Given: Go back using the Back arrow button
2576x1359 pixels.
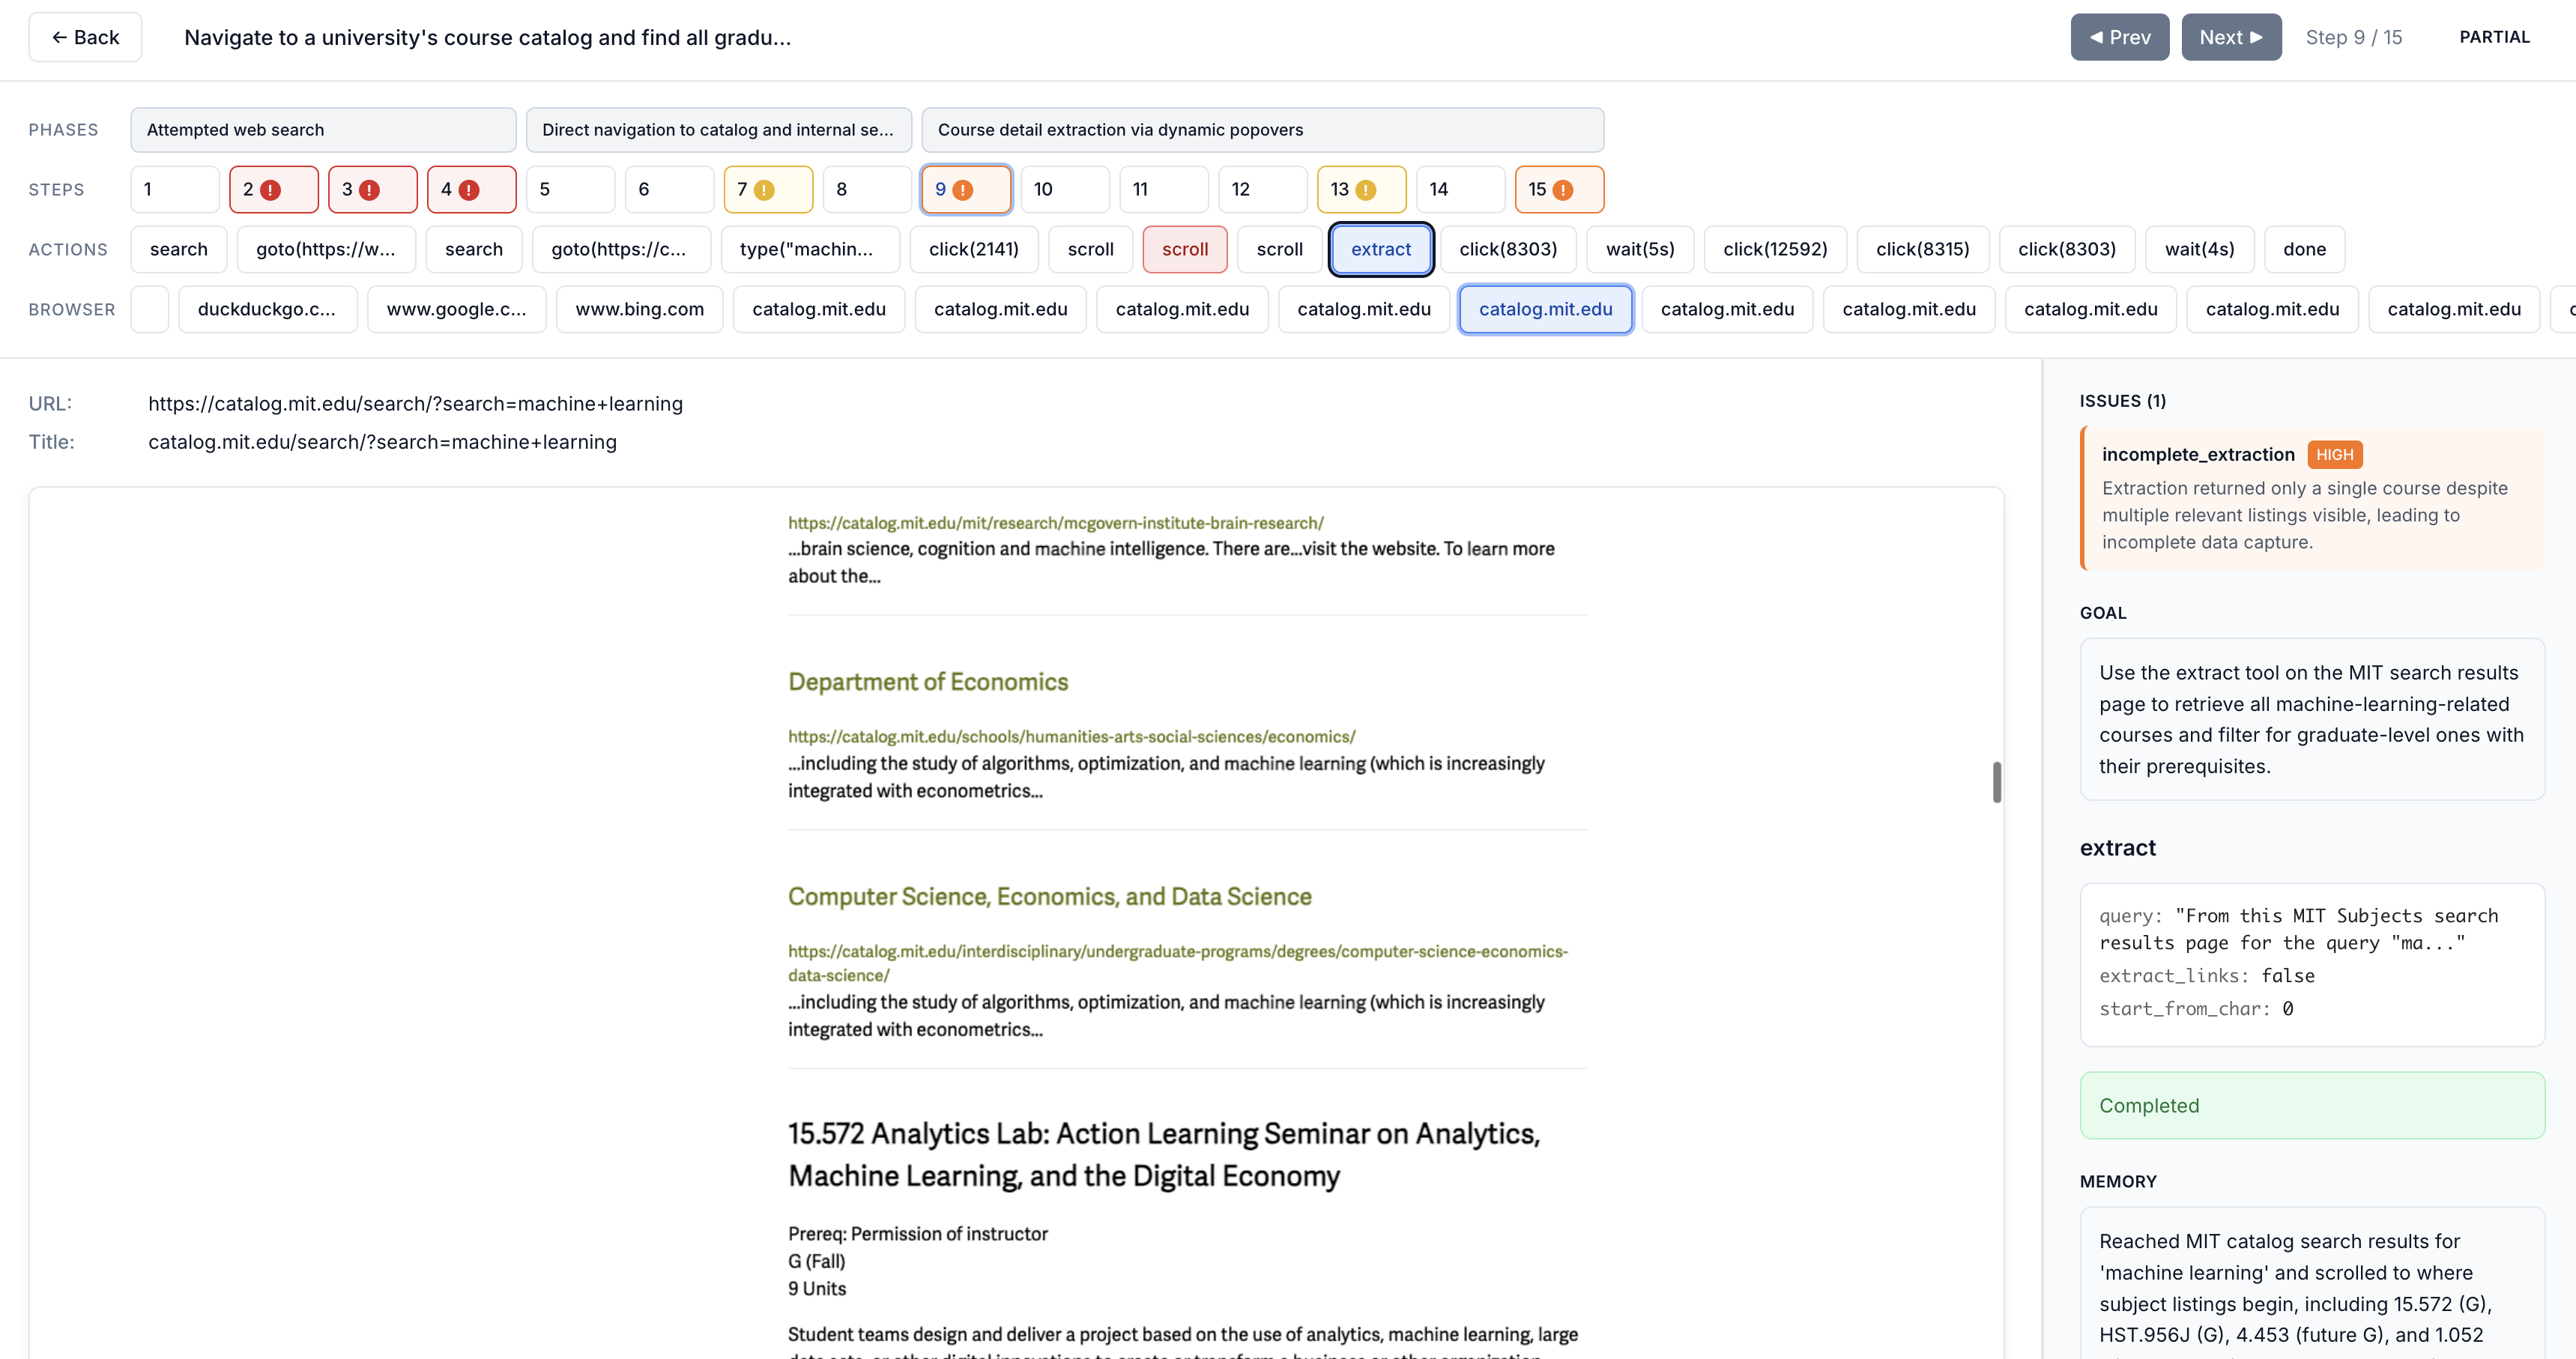Looking at the screenshot, I should (85, 37).
